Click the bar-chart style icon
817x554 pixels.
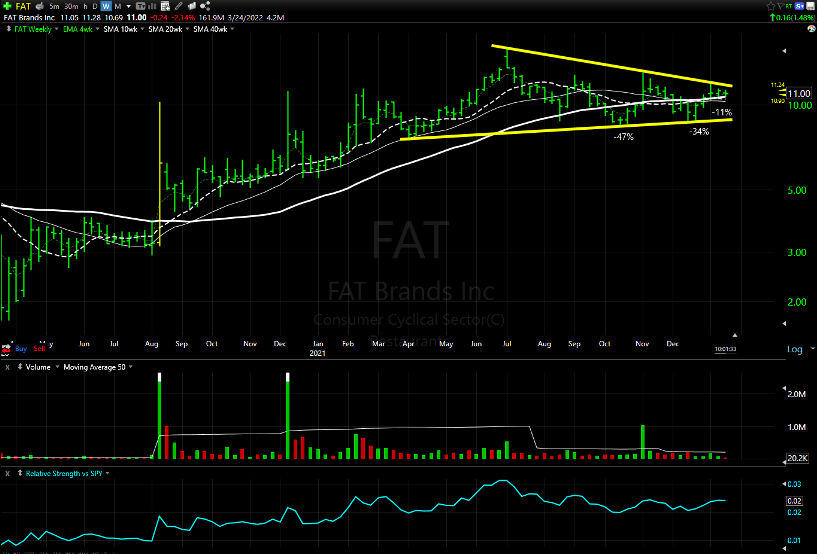153,6
